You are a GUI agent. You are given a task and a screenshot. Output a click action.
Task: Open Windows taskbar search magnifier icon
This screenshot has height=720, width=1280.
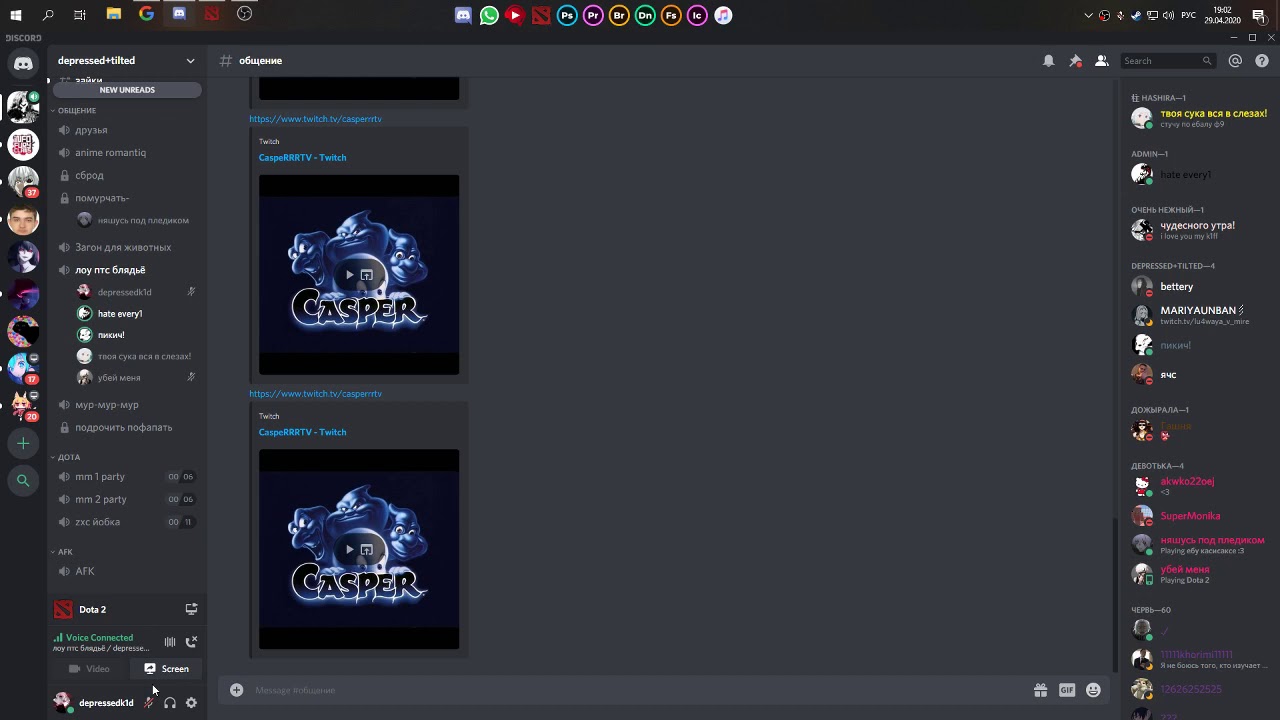click(x=48, y=15)
